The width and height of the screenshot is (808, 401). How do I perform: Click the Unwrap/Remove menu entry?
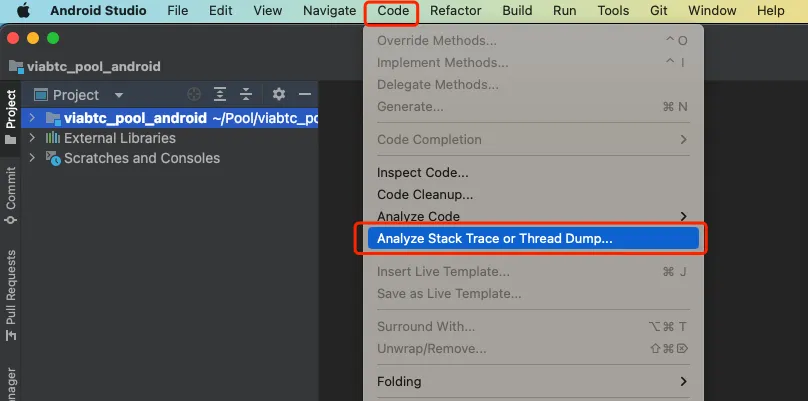click(533, 349)
